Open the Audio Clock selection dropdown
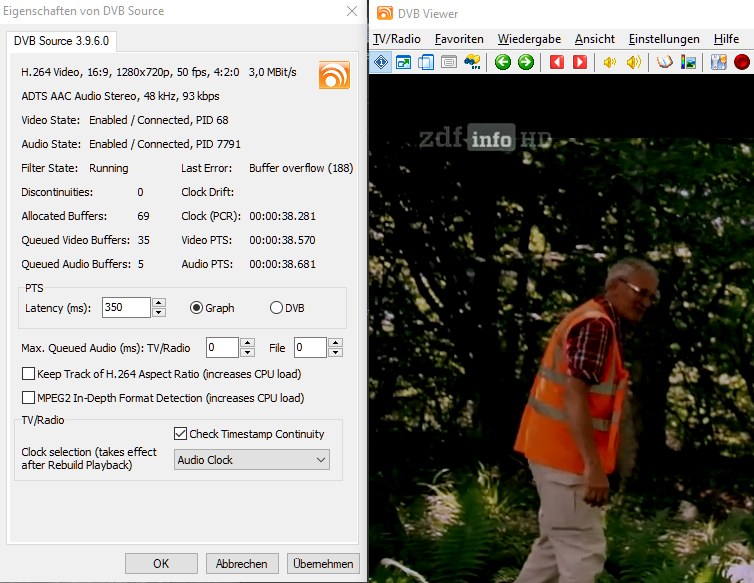Screen dimensions: 754x583 [x=251, y=460]
